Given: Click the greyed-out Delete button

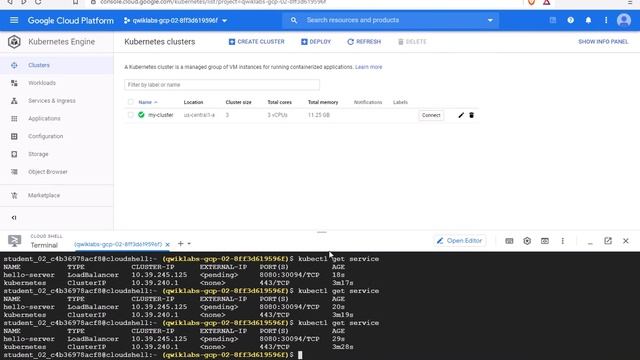Looking at the screenshot, I should 412,42.
